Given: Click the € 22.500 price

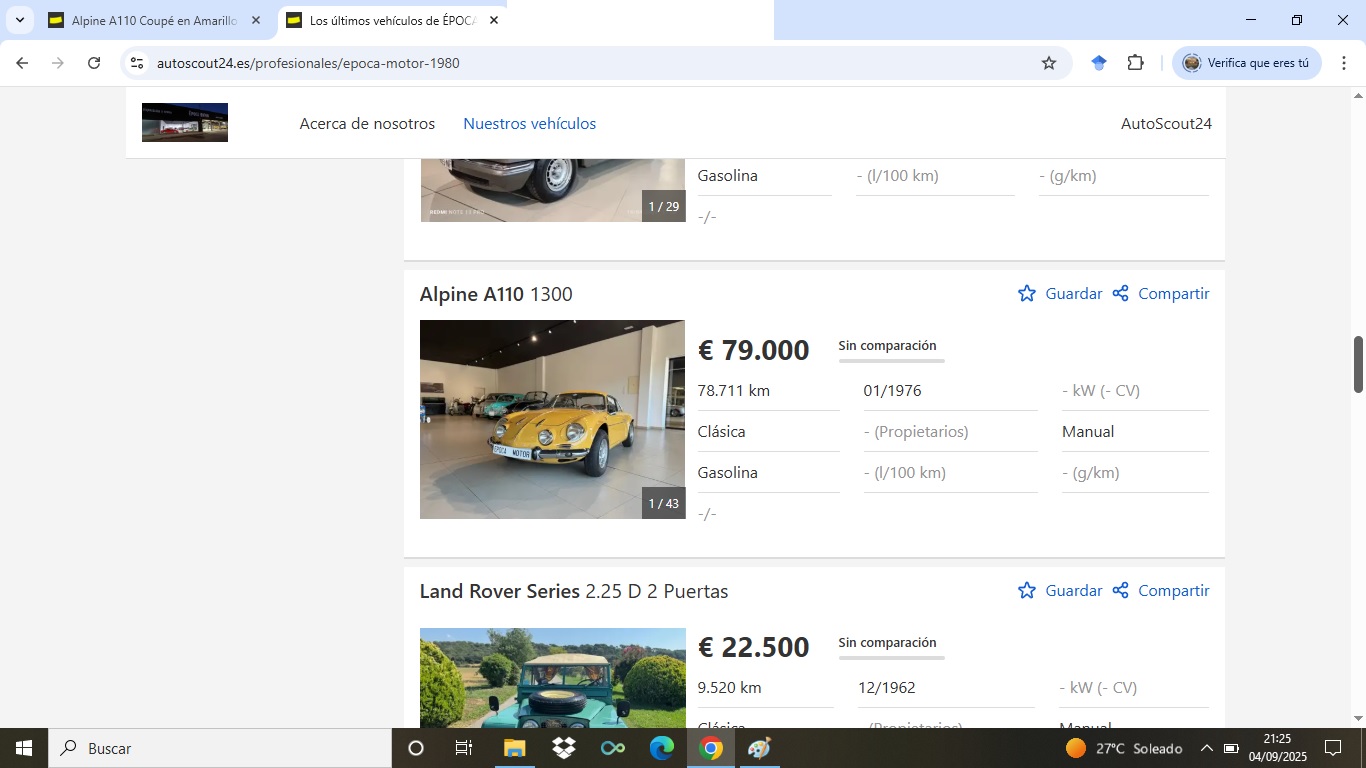Looking at the screenshot, I should tap(754, 647).
